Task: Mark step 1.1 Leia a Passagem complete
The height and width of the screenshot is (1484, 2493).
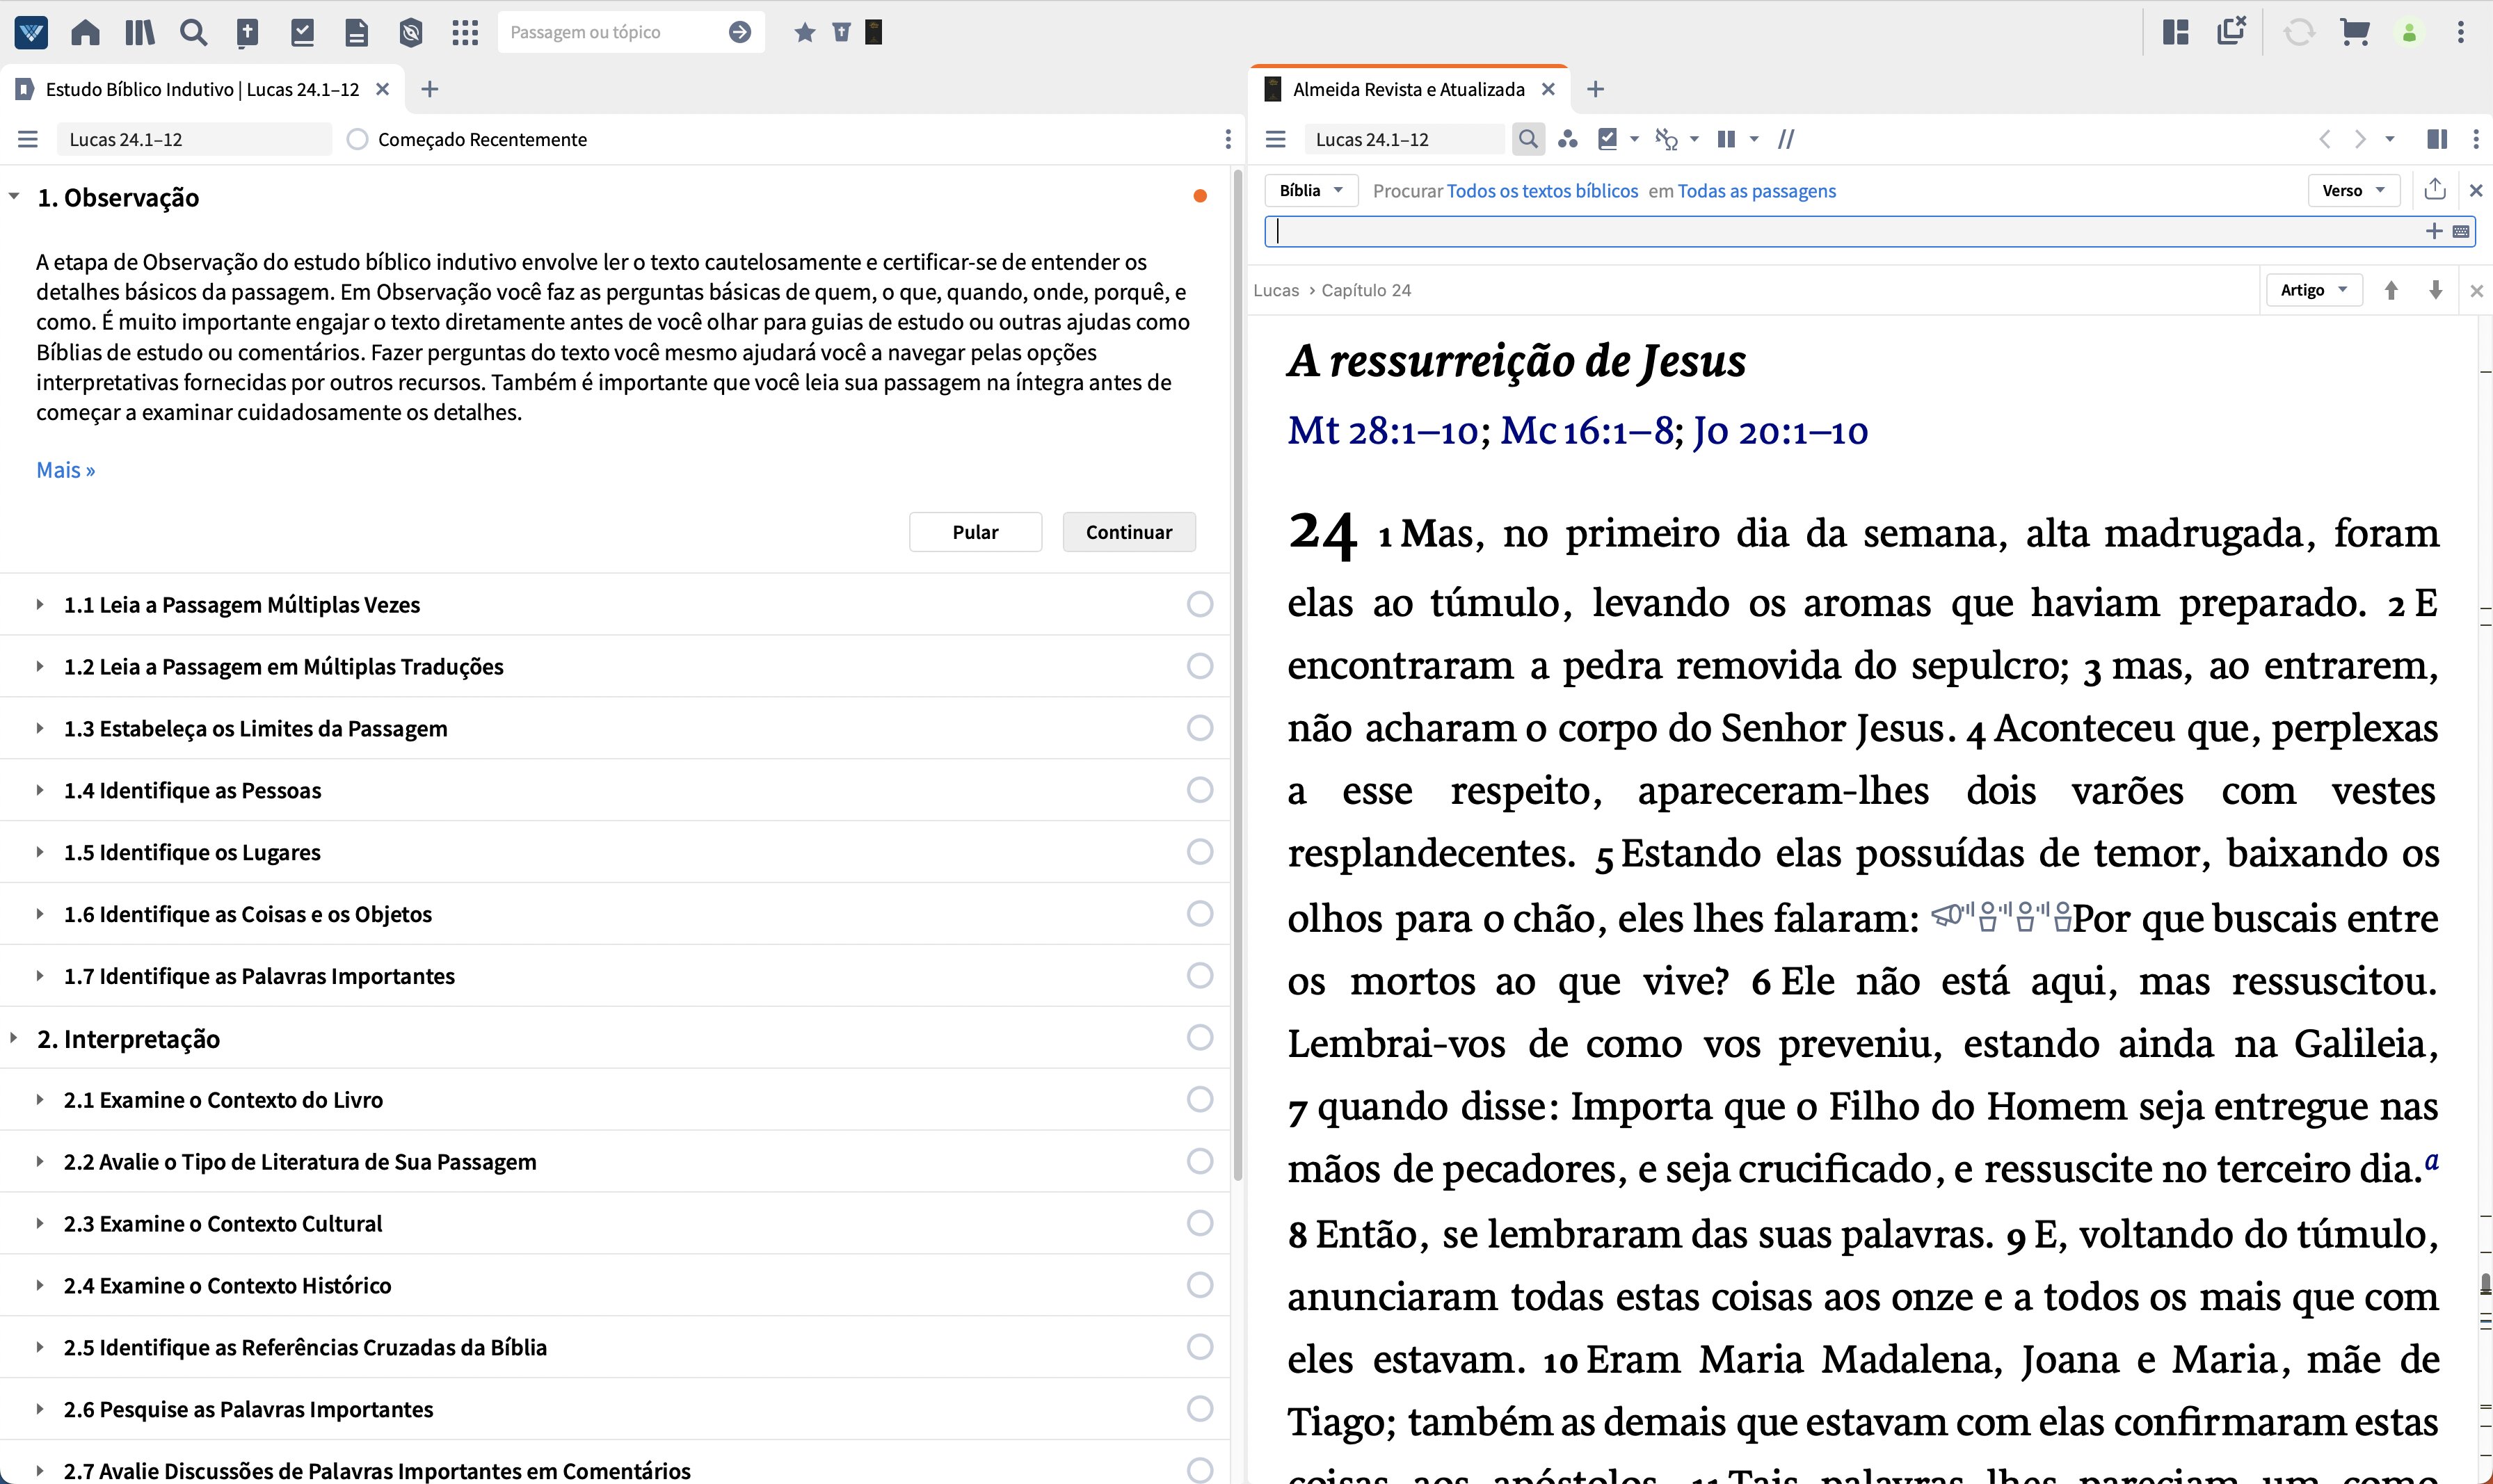Action: point(1199,604)
